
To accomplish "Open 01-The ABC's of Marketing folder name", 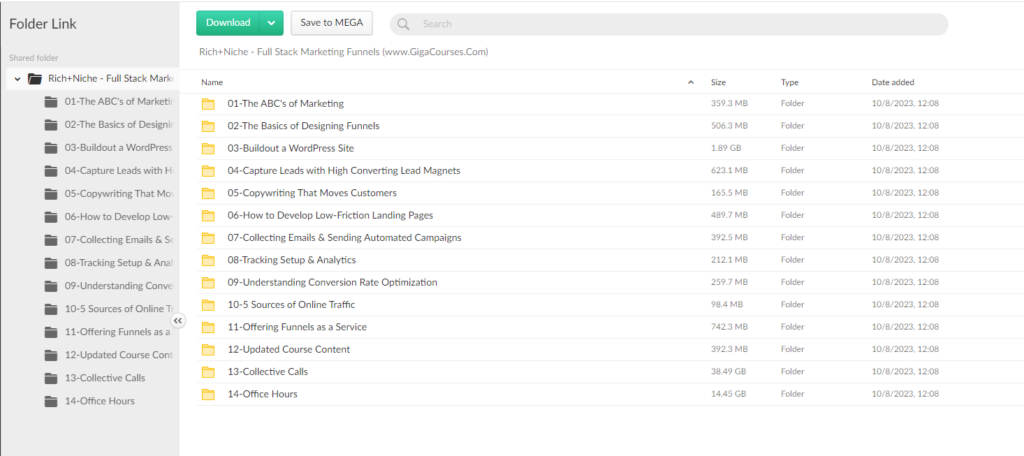I will pyautogui.click(x=285, y=103).
